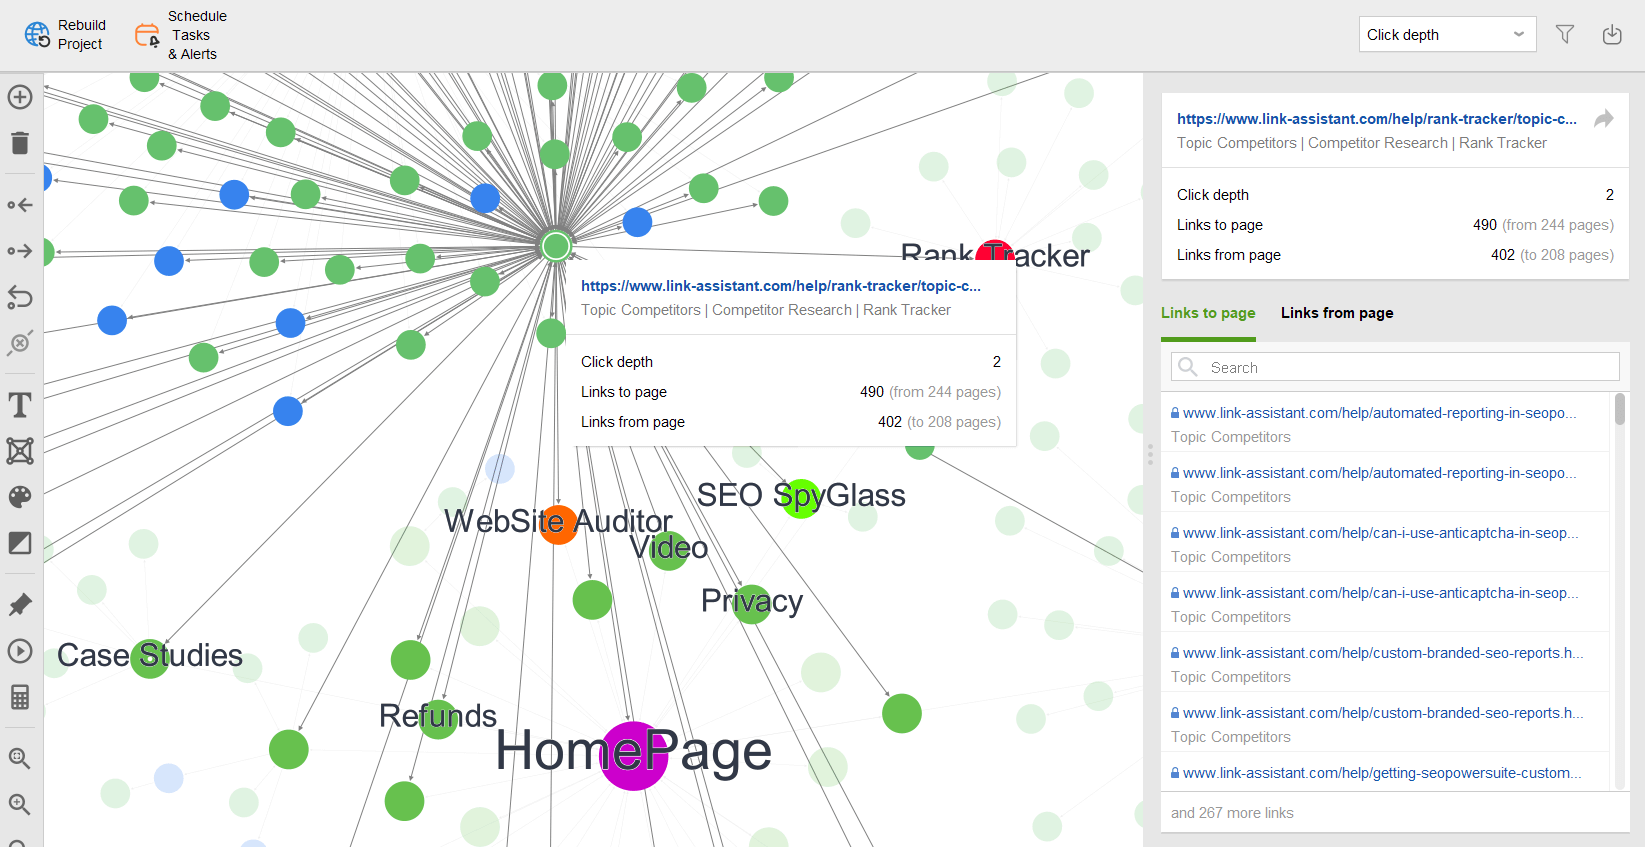Click the scrollbar in links list
Screen dimensions: 1645x847
1620,409
